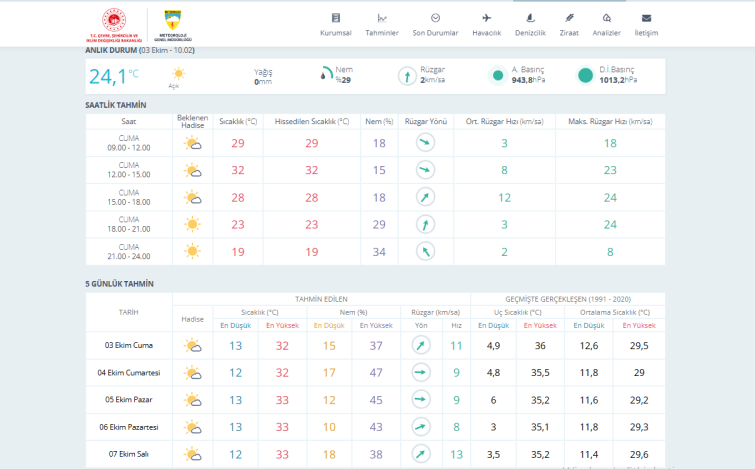The height and width of the screenshot is (469, 755).
Task: Open the Kurumsal menu icon
Action: tap(335, 18)
